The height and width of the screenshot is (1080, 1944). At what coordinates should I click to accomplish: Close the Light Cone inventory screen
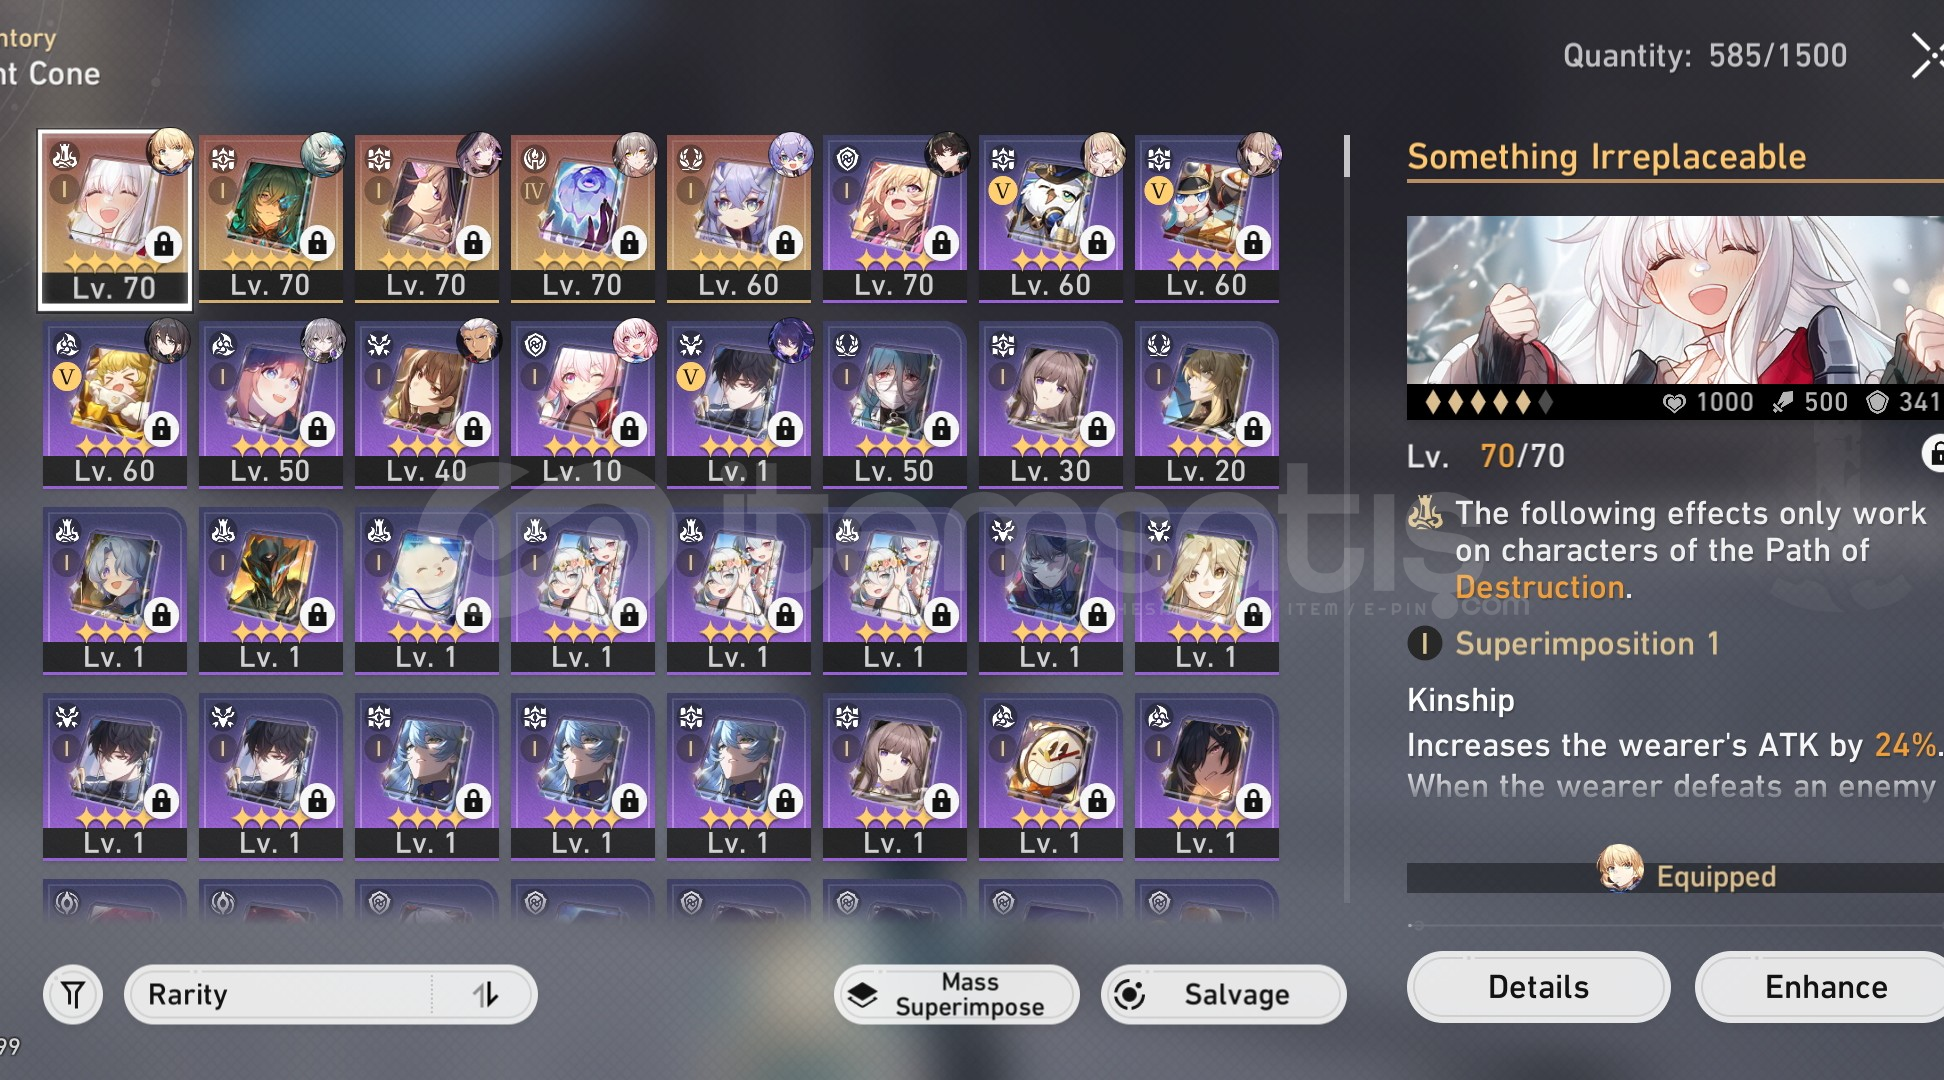click(x=1926, y=56)
